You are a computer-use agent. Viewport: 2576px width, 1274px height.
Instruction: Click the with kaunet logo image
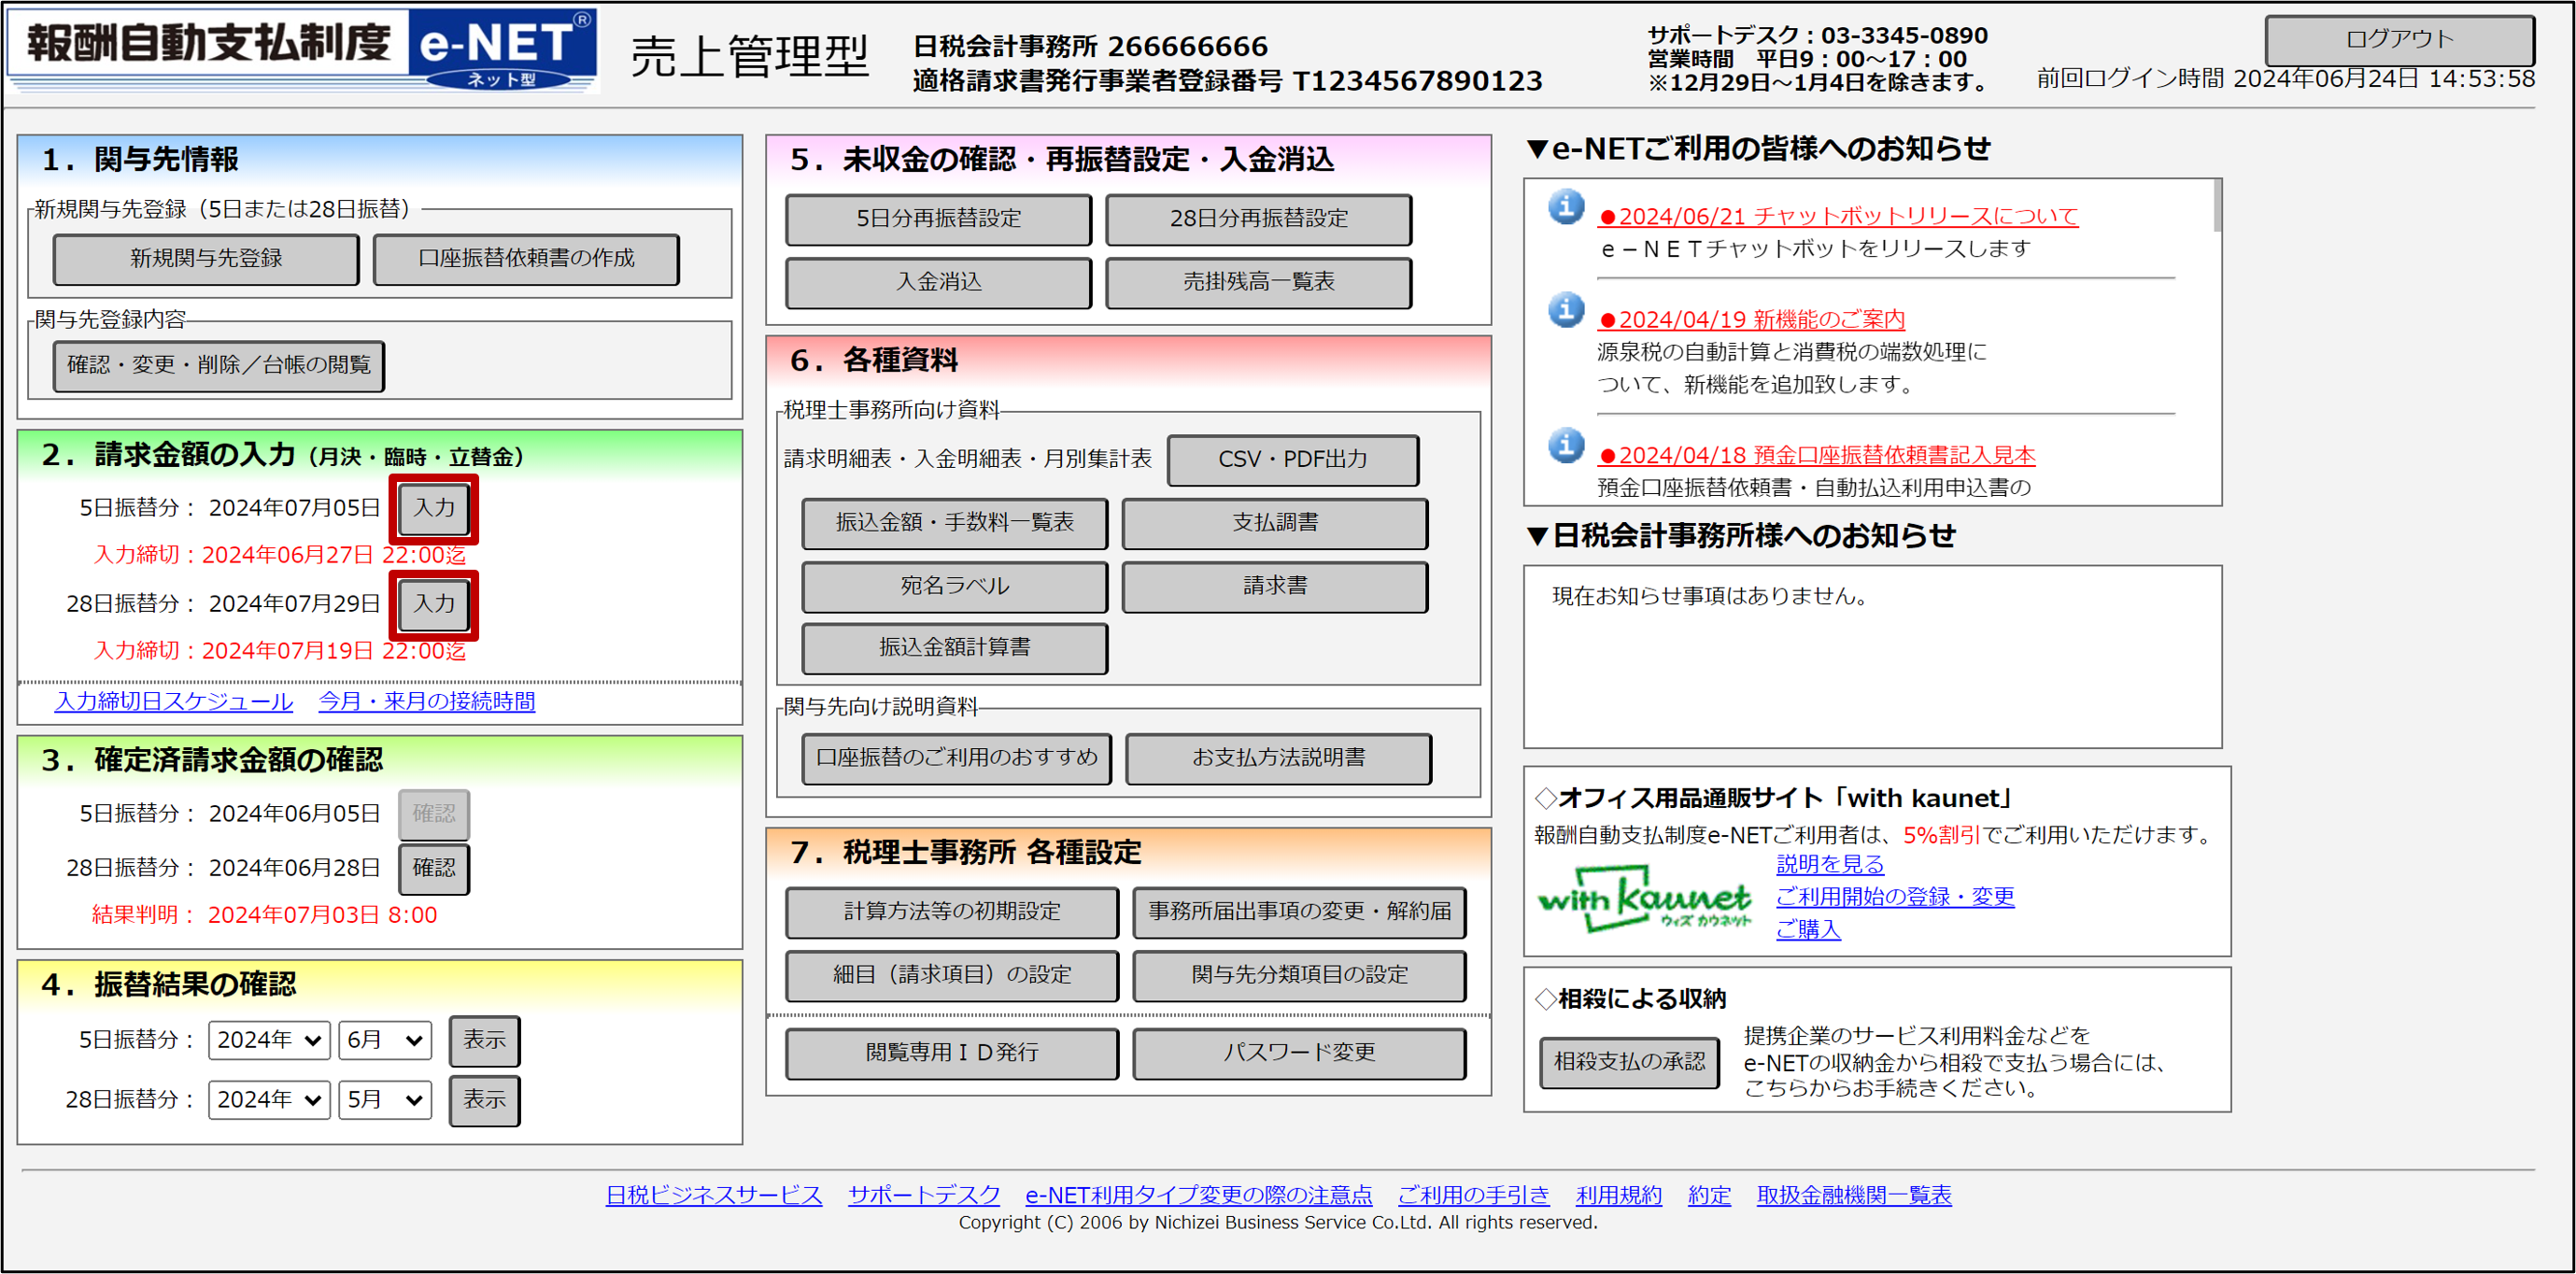1643,899
